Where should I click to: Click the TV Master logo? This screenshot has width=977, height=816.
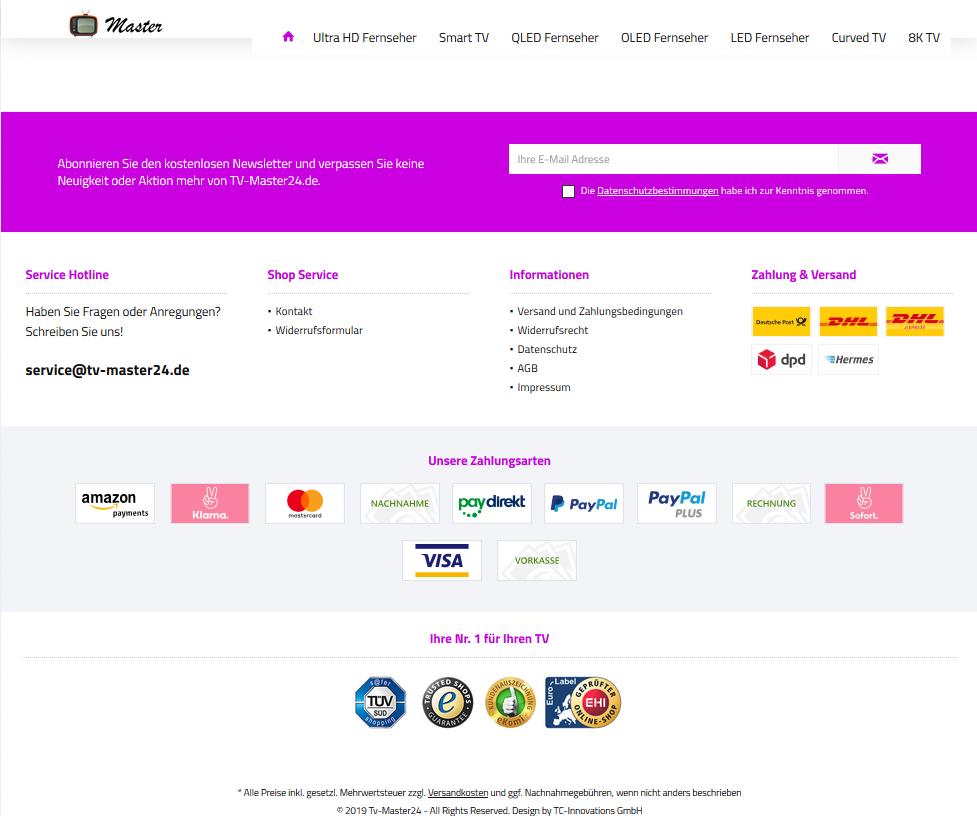click(116, 25)
